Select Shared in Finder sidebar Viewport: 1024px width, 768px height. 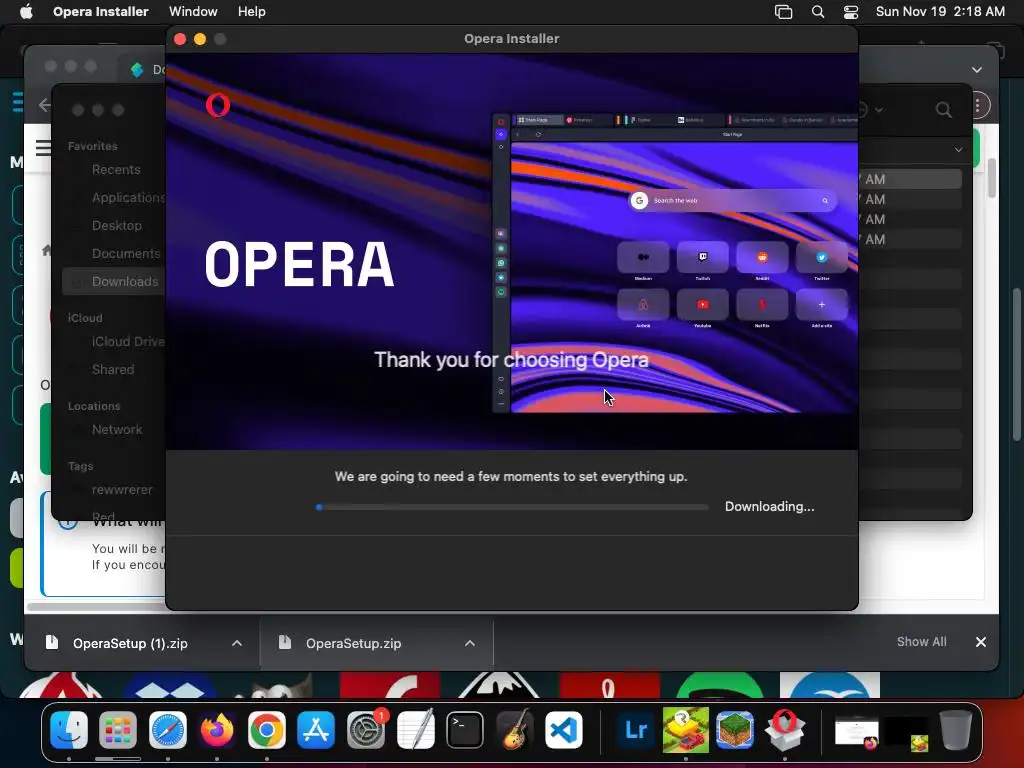112,370
